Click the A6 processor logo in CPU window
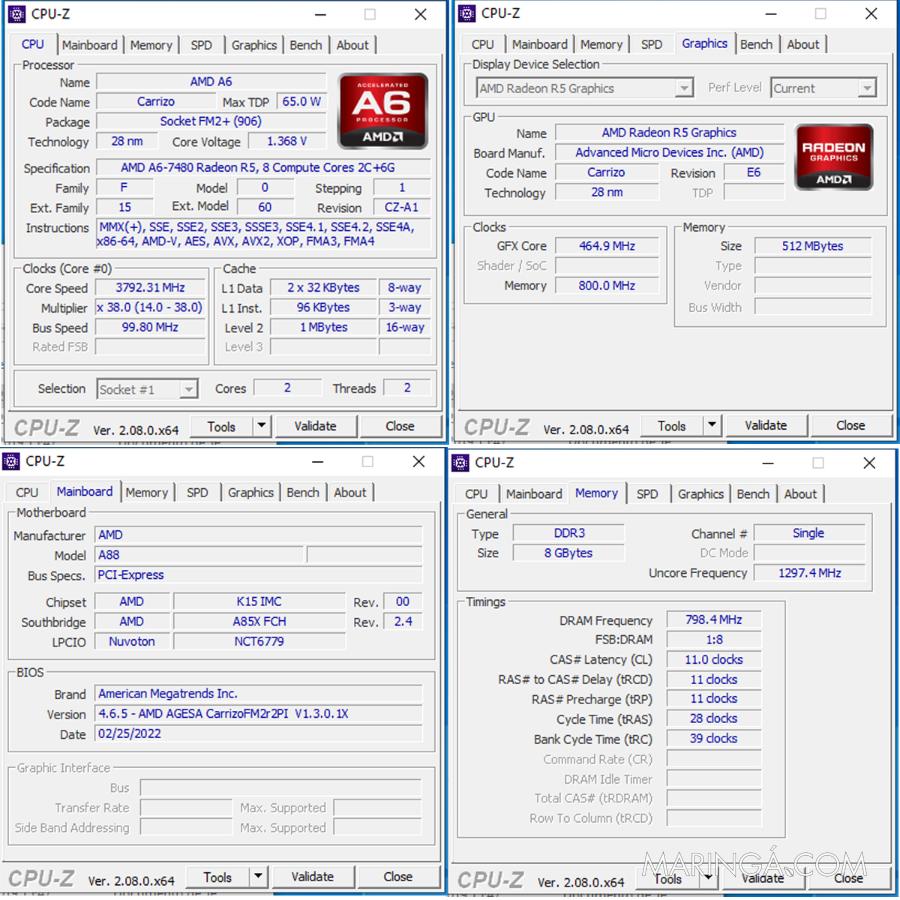 pyautogui.click(x=383, y=111)
